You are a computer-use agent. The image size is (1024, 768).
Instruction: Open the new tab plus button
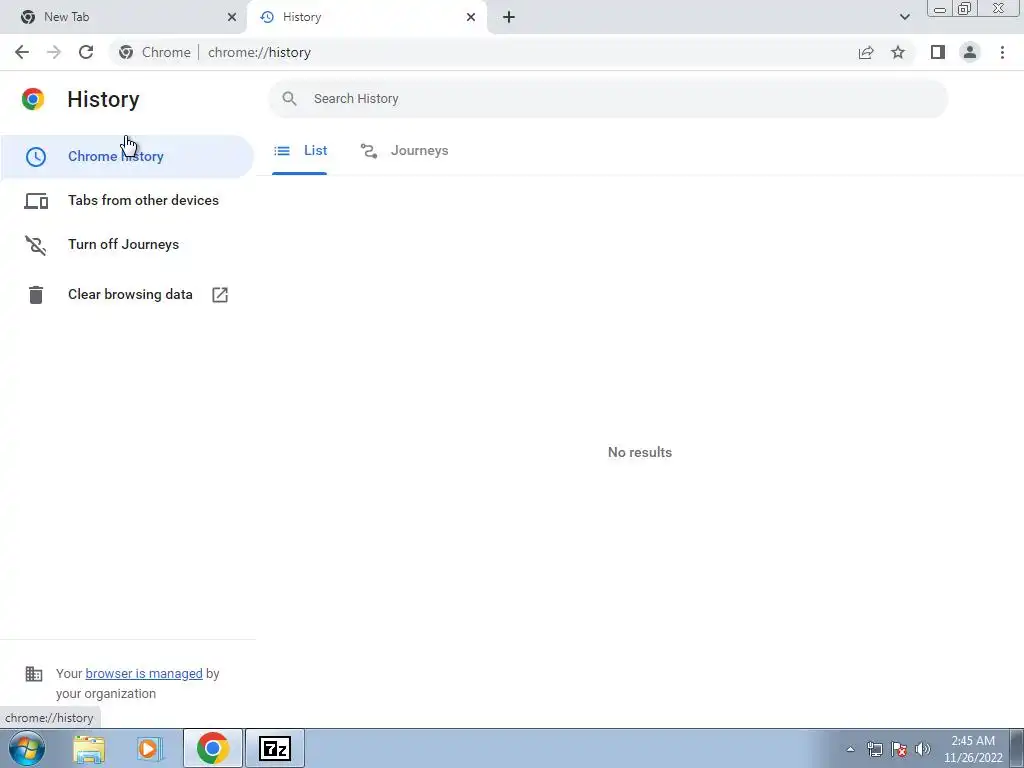pos(509,17)
